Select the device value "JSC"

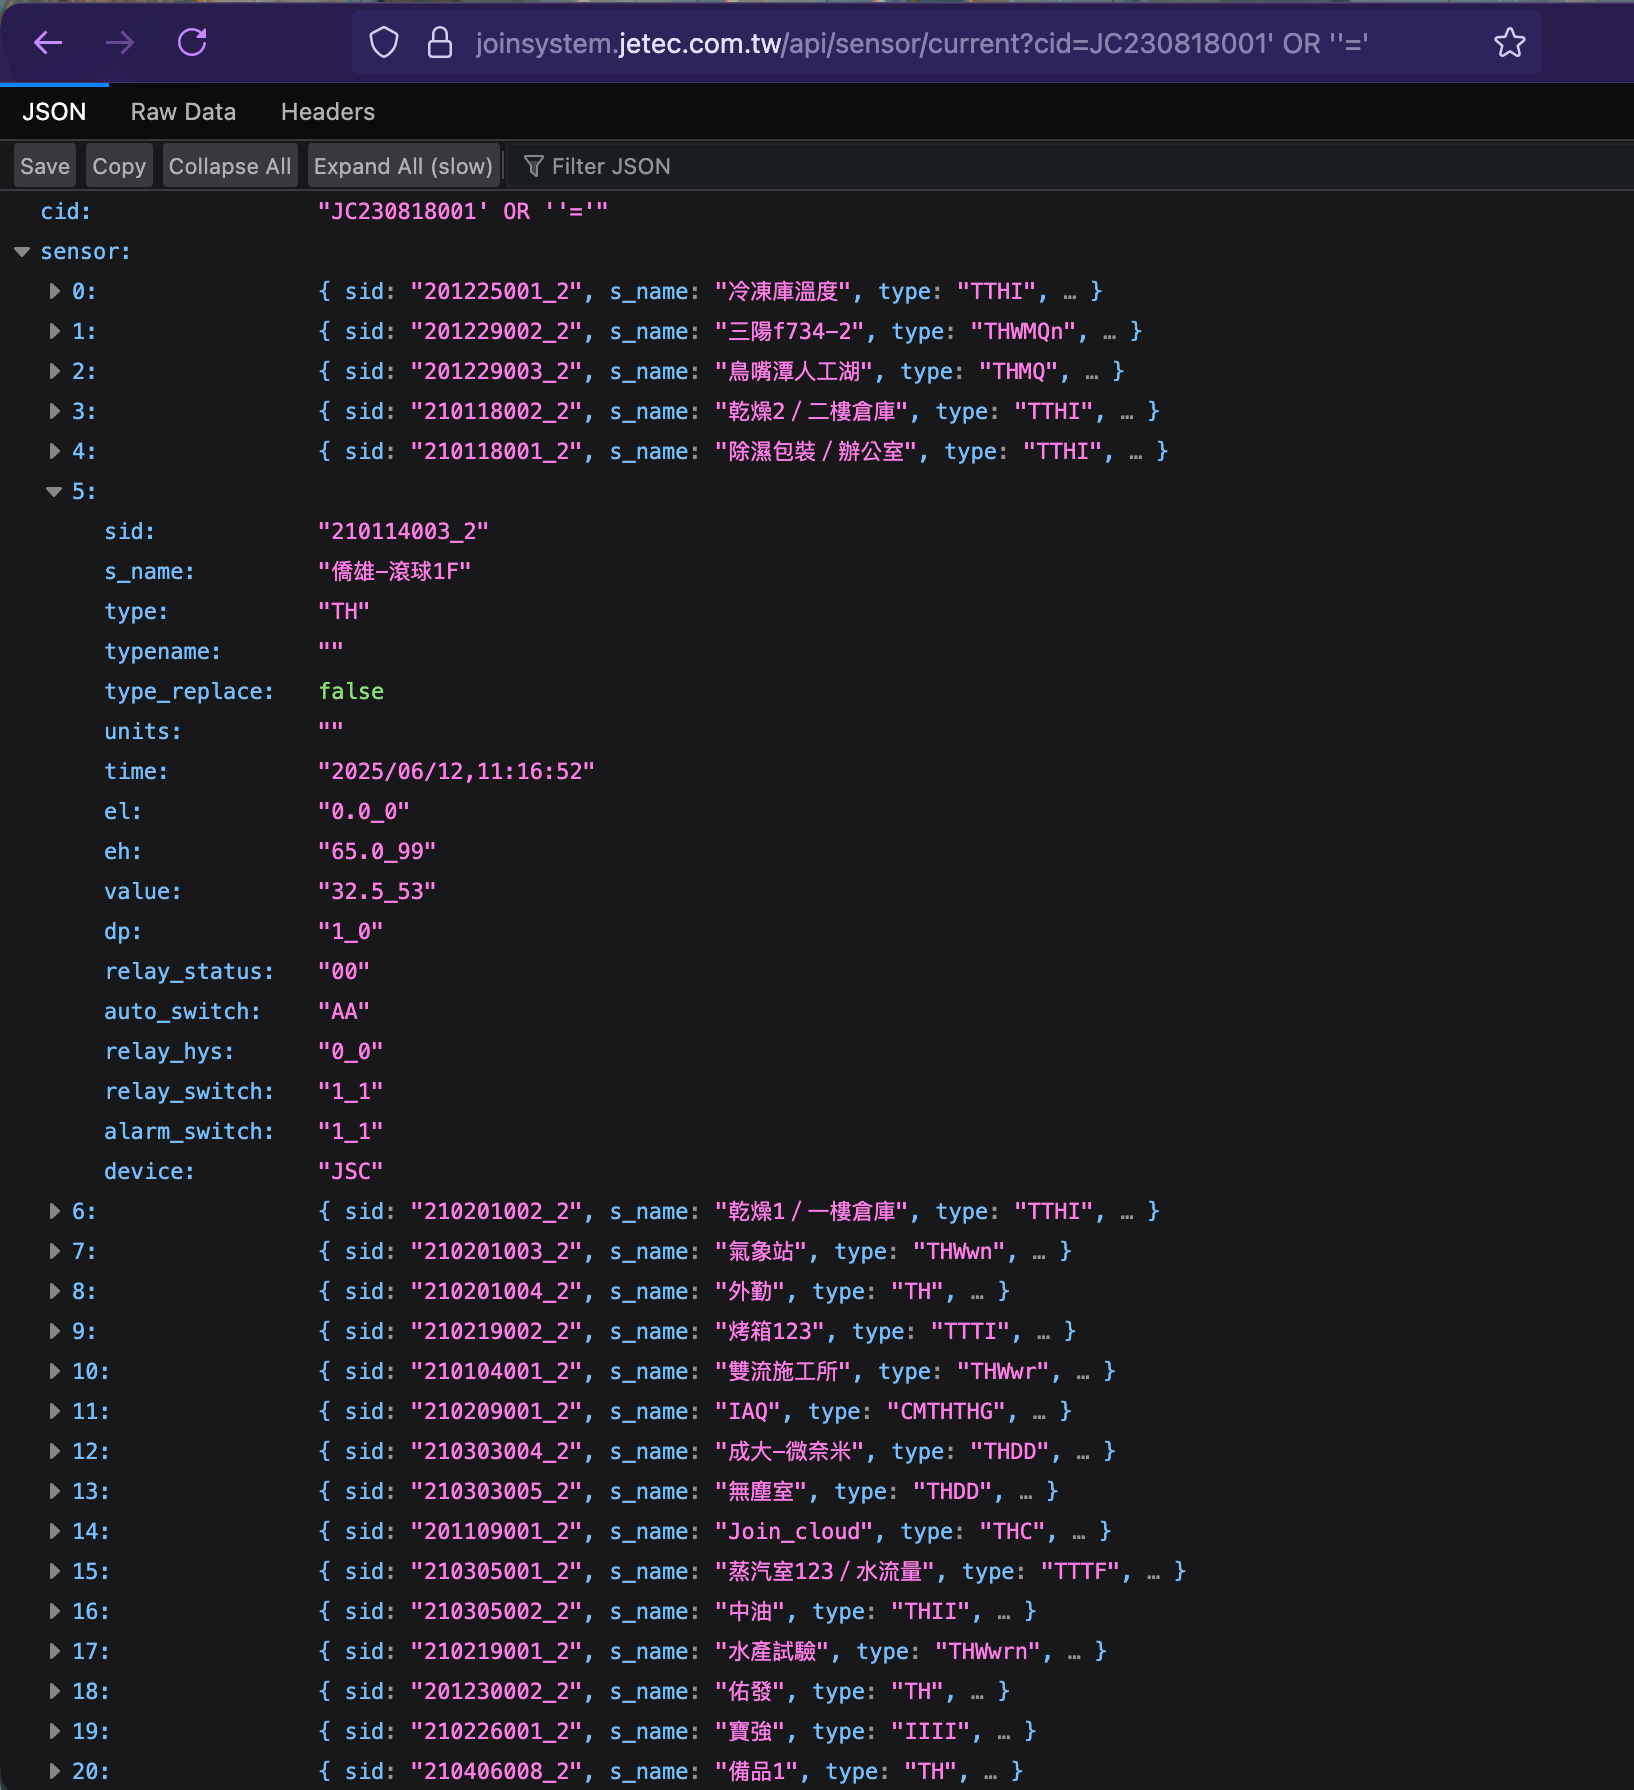pos(350,1171)
